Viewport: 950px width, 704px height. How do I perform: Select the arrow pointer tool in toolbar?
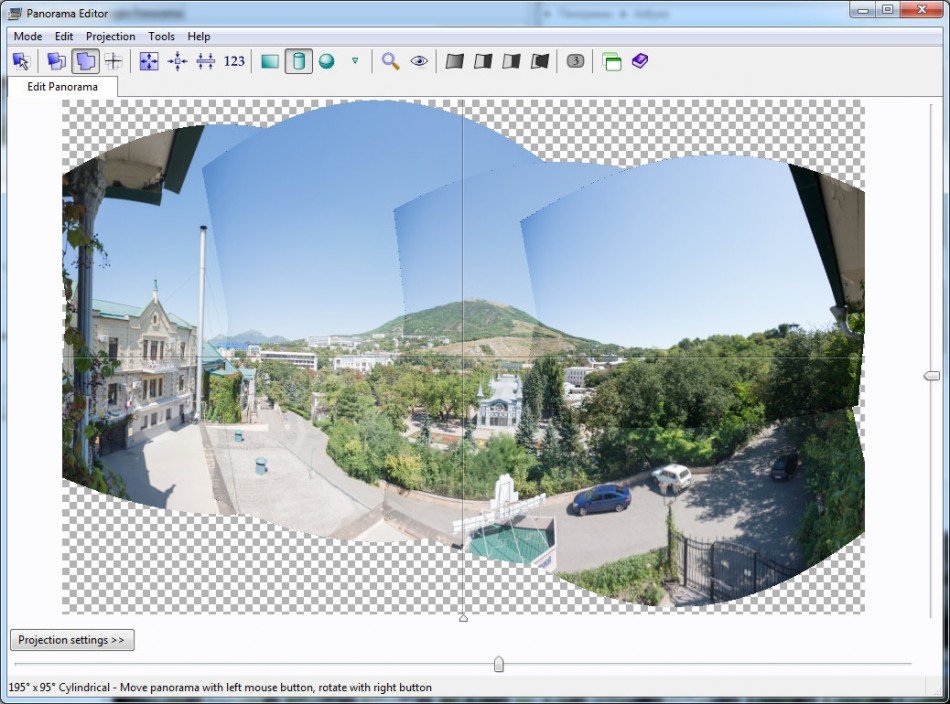21,61
